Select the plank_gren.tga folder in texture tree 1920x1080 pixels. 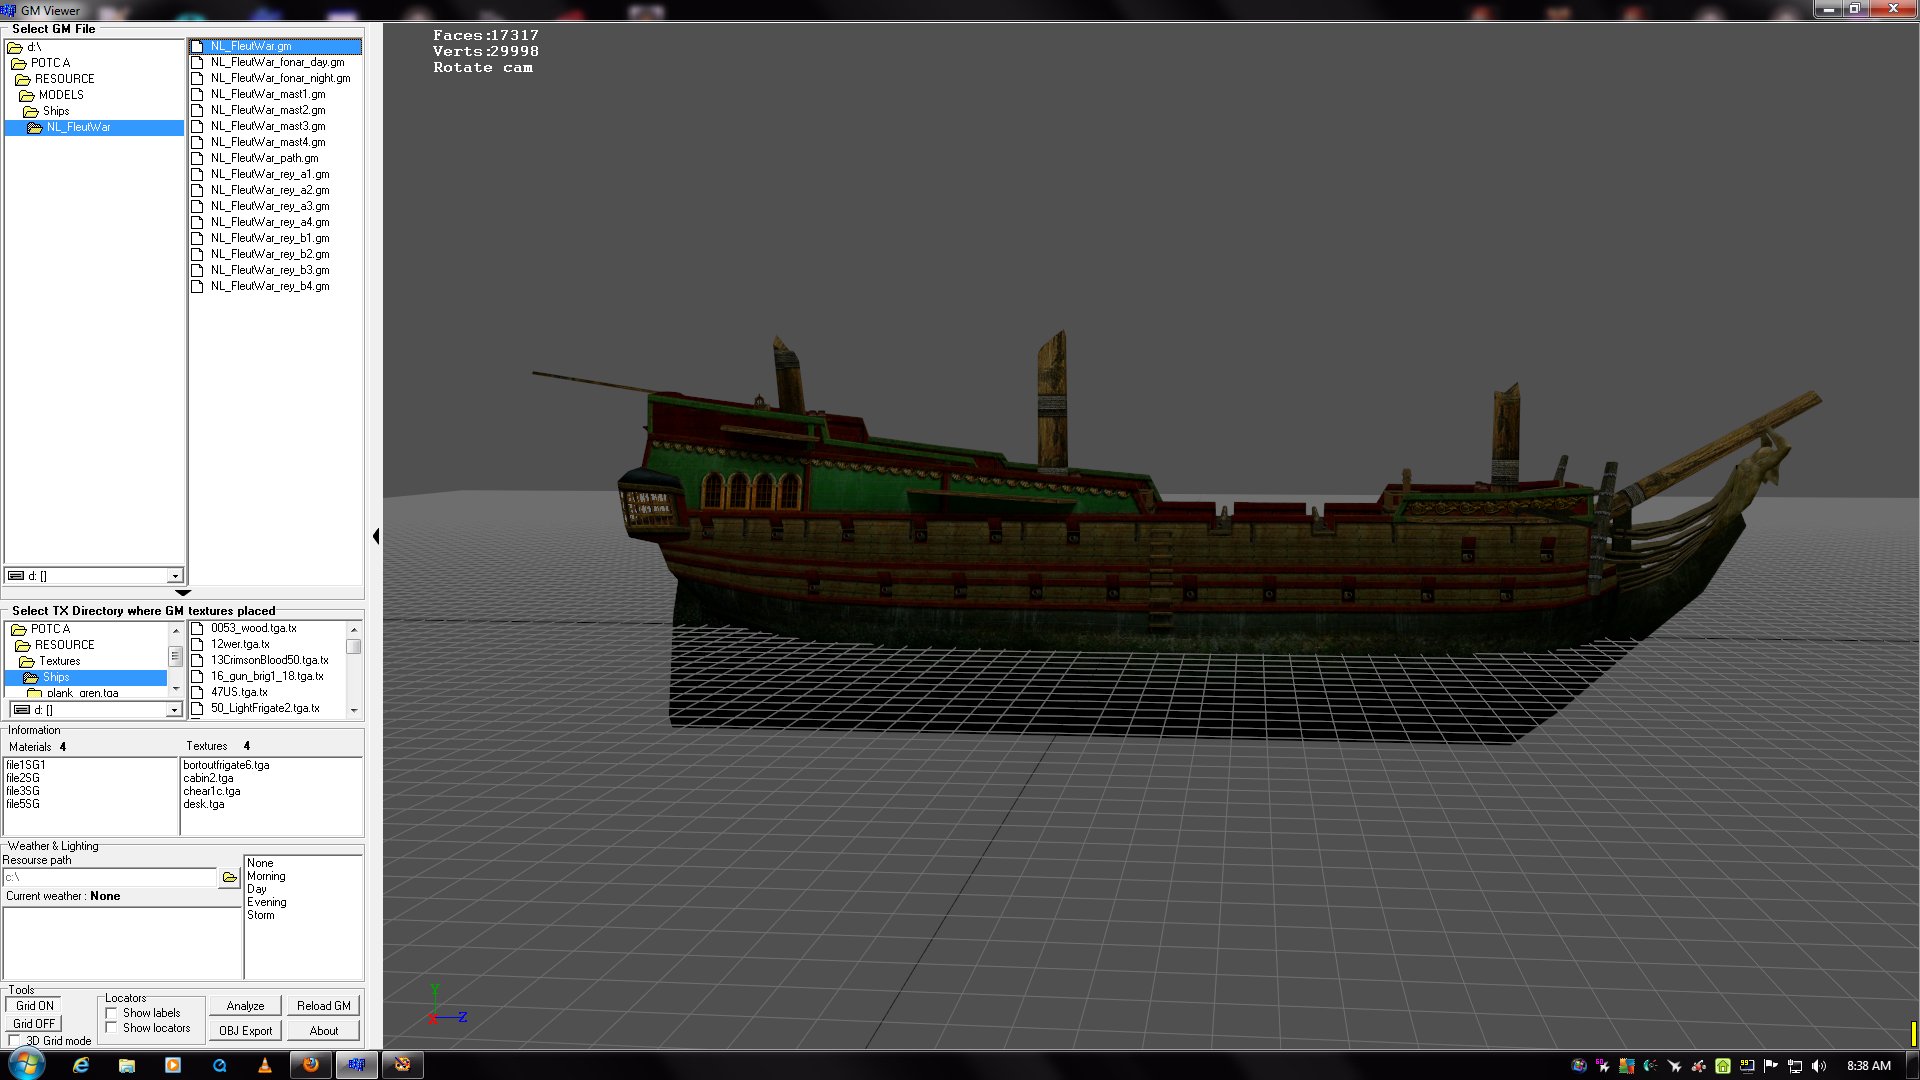[x=82, y=693]
